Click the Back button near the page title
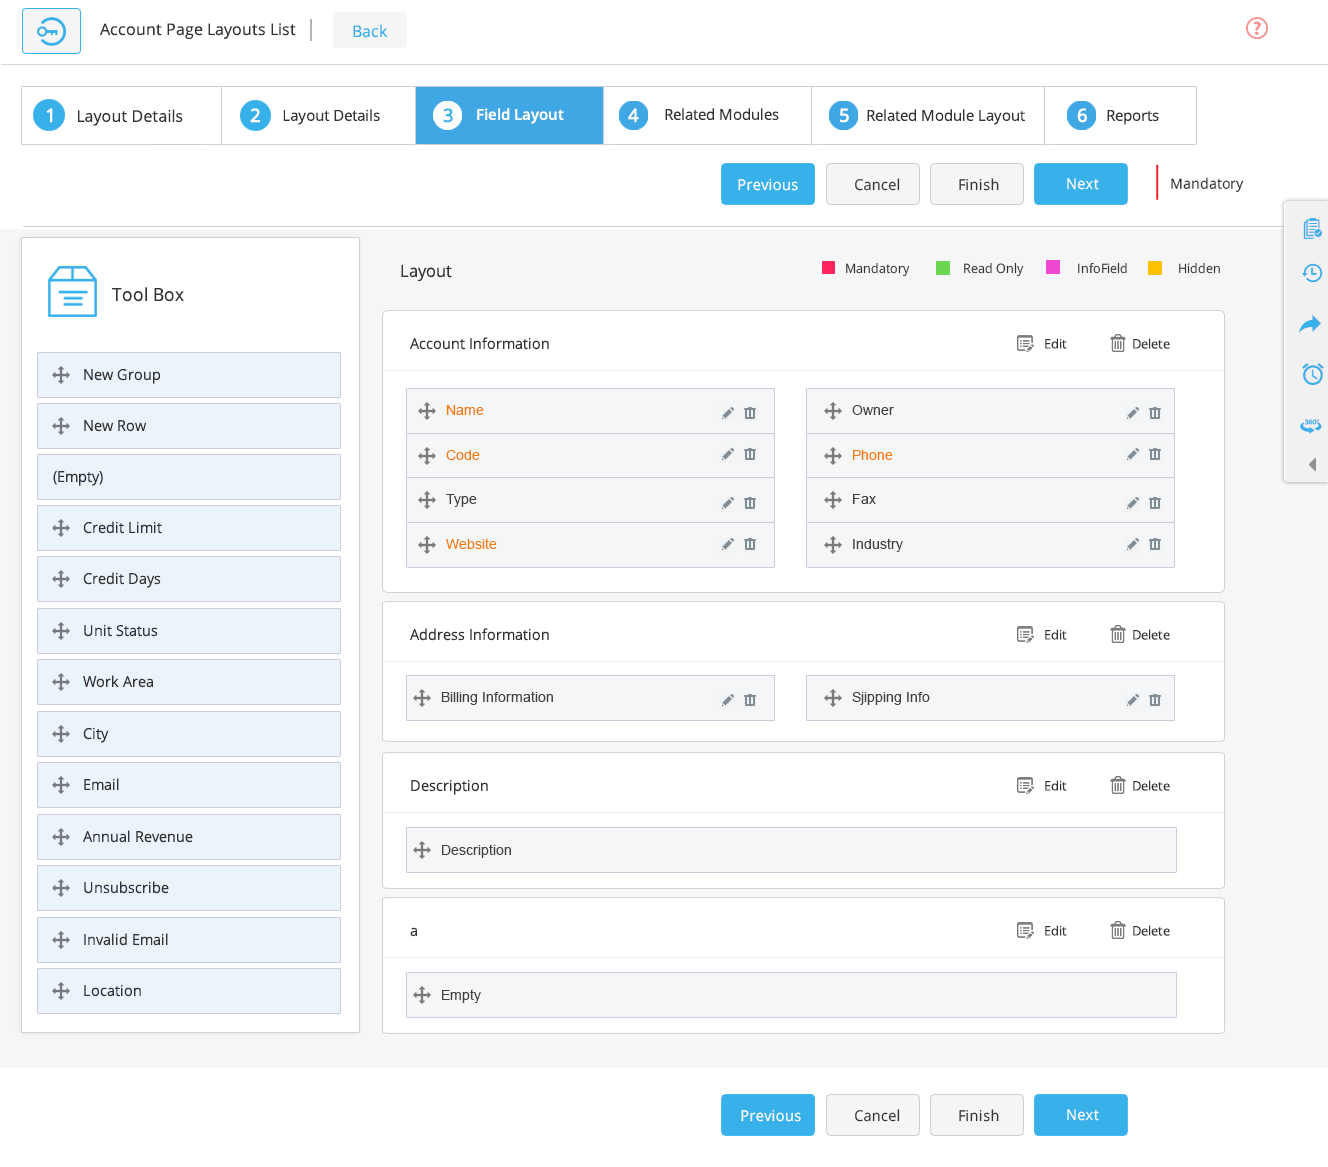Screen dimensions: 1328x1167 click(x=369, y=30)
